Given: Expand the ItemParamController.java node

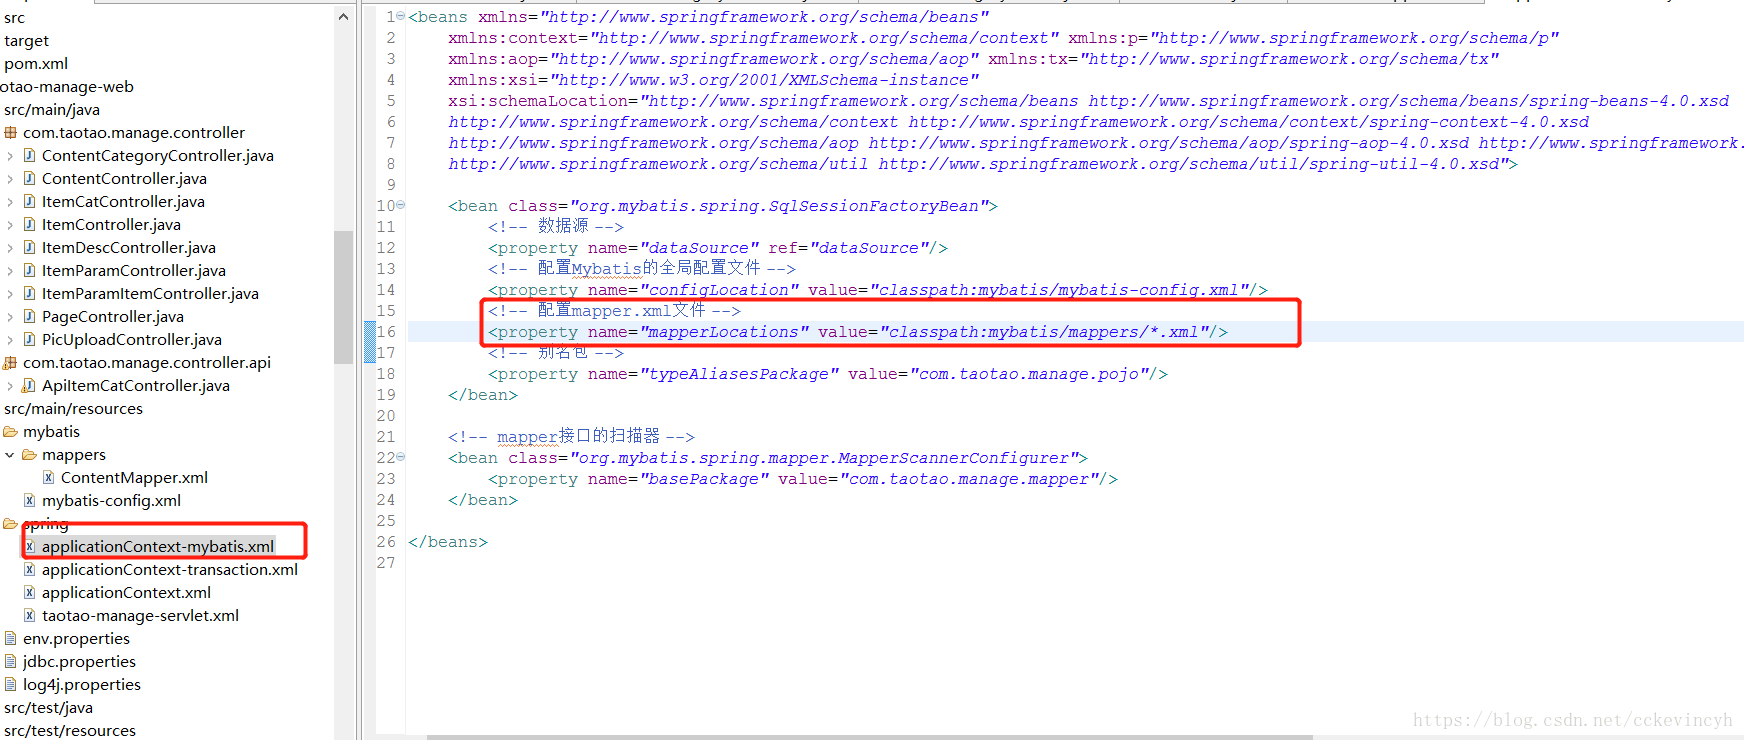Looking at the screenshot, I should tap(10, 271).
